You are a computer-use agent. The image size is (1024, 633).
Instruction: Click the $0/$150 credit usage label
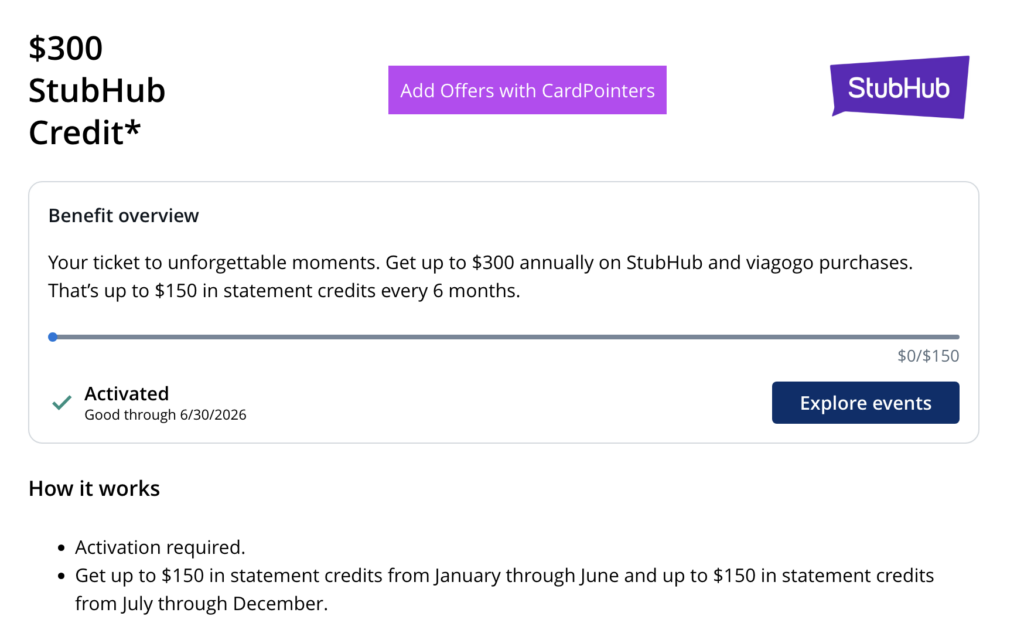point(928,355)
